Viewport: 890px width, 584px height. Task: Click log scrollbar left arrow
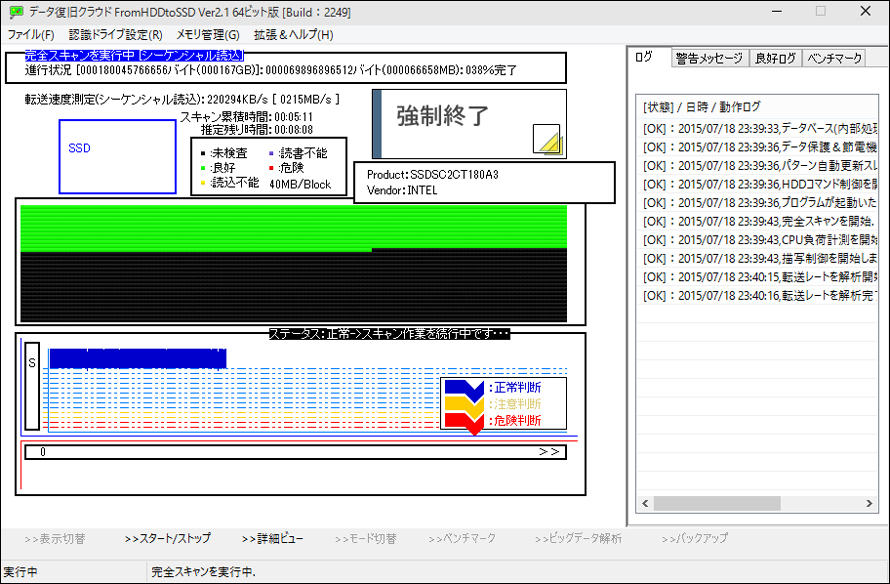tap(645, 503)
